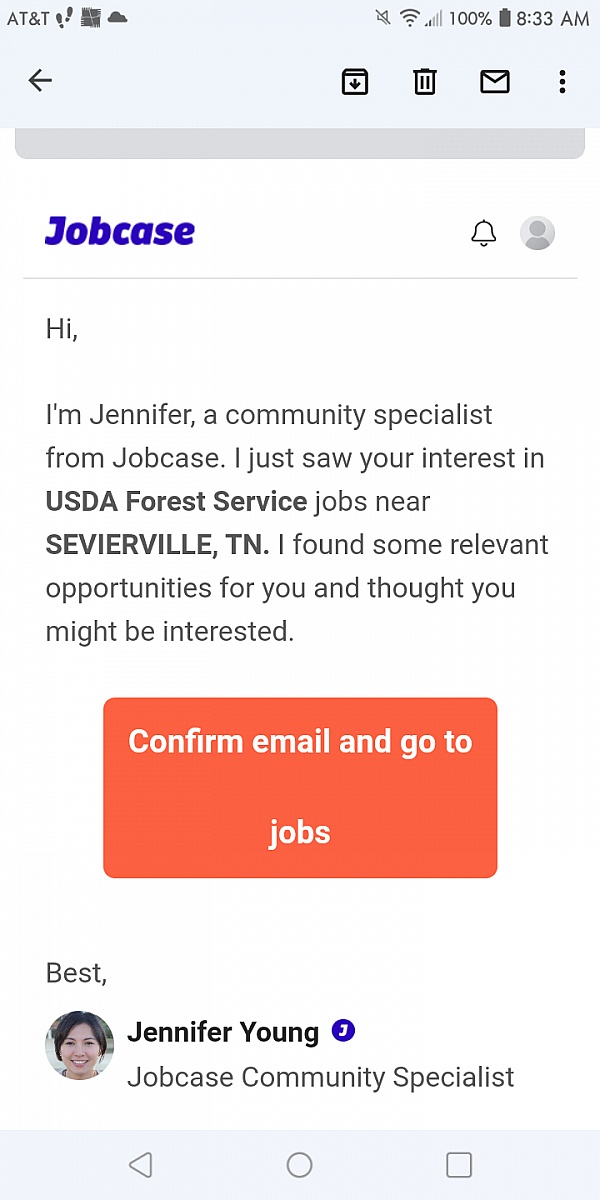Tap the Wi-Fi signal status icon
Viewport: 600px width, 1200px height.
410,18
